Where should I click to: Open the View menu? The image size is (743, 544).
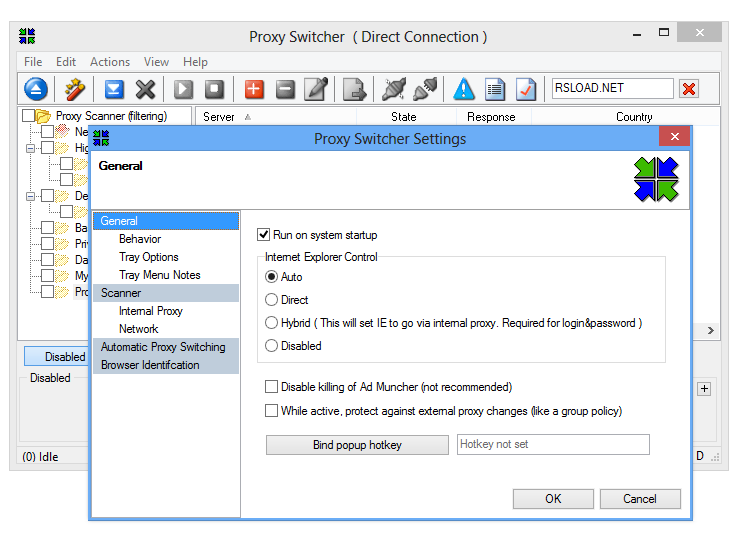156,62
